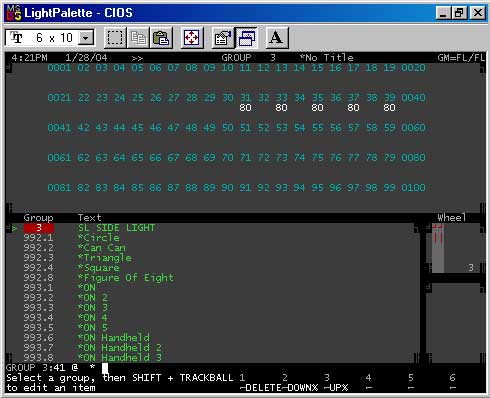Screen dimensions: 490x398
Task: Open the Properties toolbar icon
Action: tap(223, 38)
